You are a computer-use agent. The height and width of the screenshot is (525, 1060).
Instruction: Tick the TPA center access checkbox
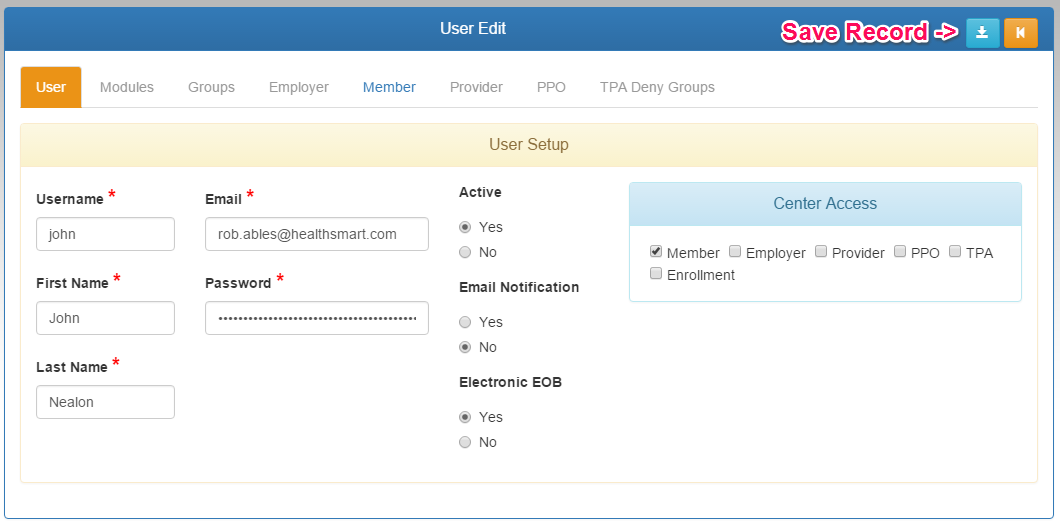(x=955, y=252)
